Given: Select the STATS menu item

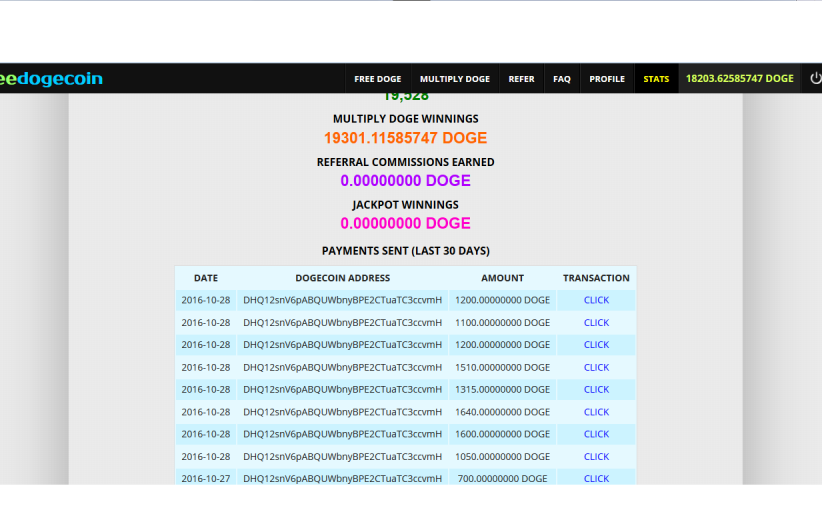Looking at the screenshot, I should [x=656, y=79].
